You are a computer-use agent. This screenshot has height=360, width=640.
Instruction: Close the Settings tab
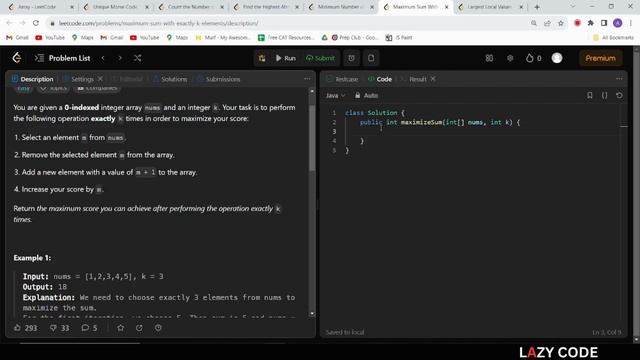[x=100, y=79]
